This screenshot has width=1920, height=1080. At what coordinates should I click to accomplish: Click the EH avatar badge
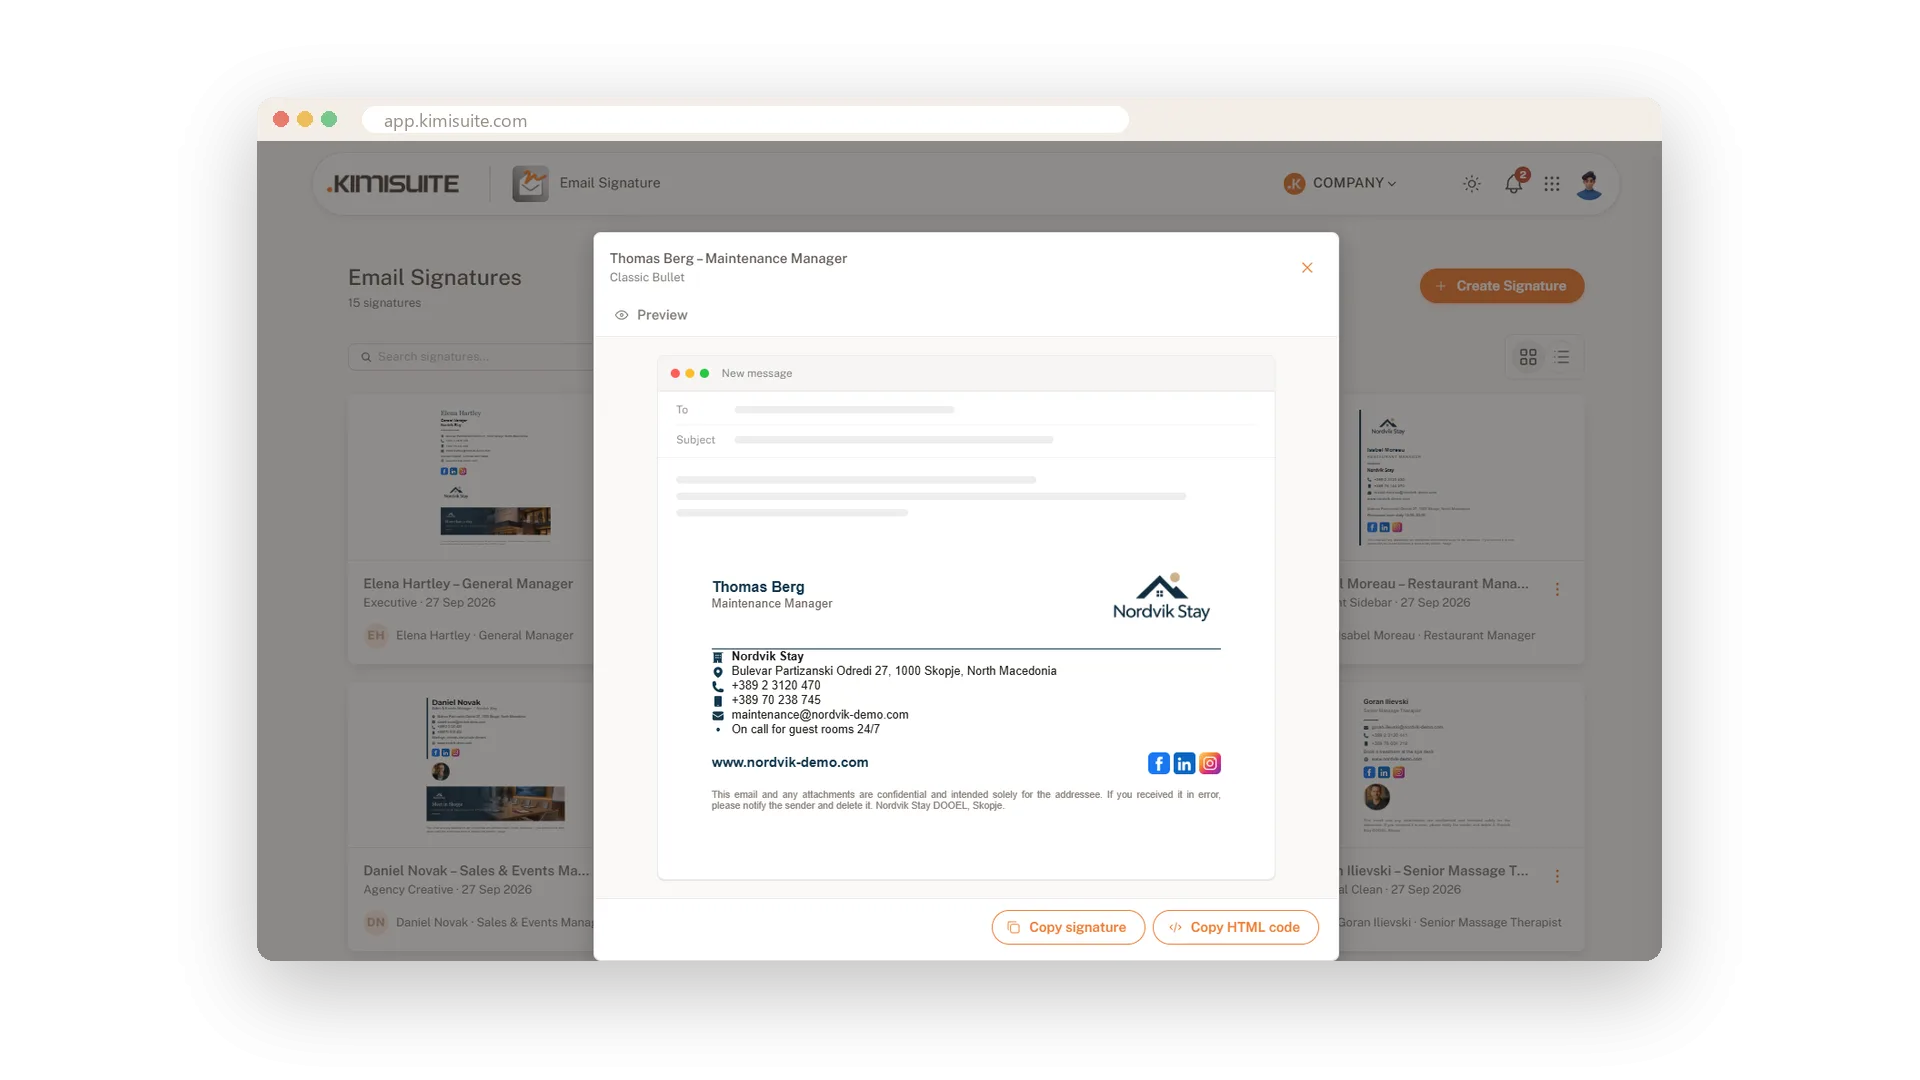(376, 636)
